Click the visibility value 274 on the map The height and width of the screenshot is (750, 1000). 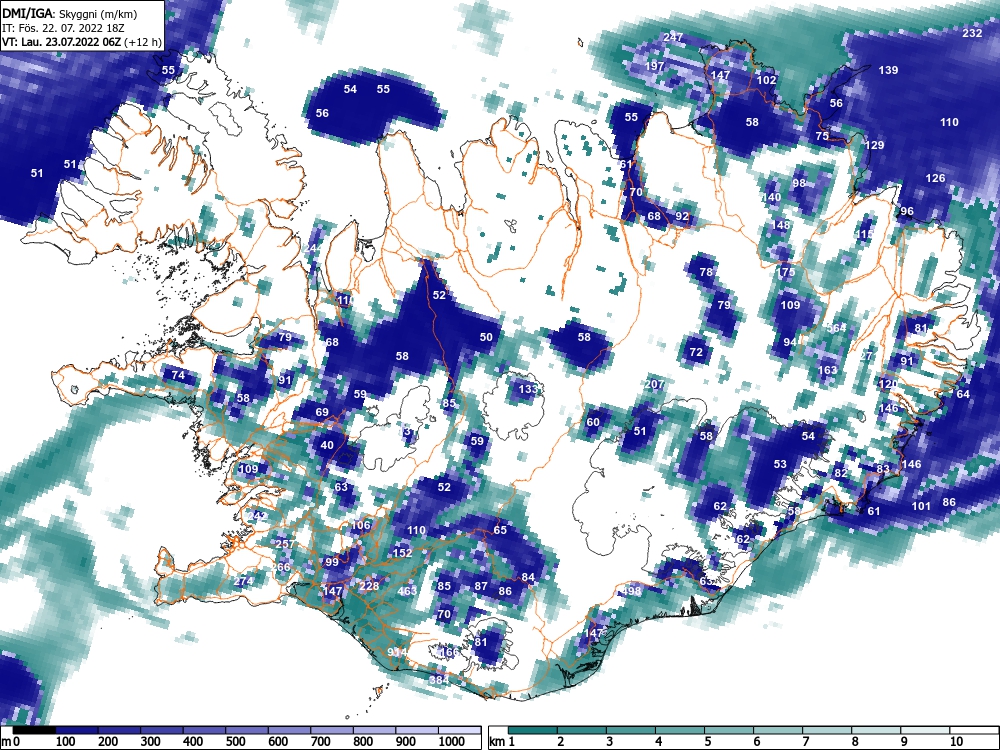(x=243, y=581)
